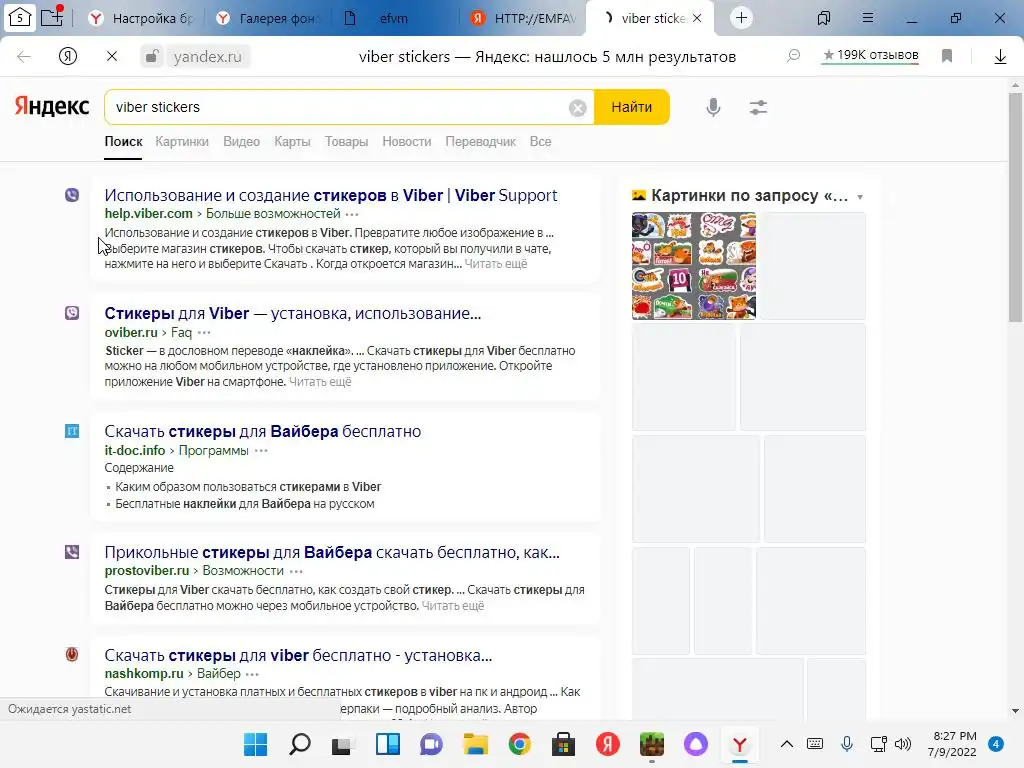
Task: Open bookmarks collections icon in title bar
Action: 824,18
